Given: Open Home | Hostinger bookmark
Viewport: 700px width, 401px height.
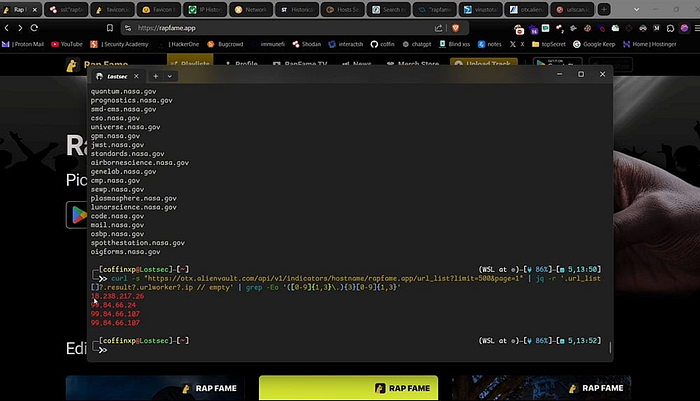Looking at the screenshot, I should tap(650, 44).
